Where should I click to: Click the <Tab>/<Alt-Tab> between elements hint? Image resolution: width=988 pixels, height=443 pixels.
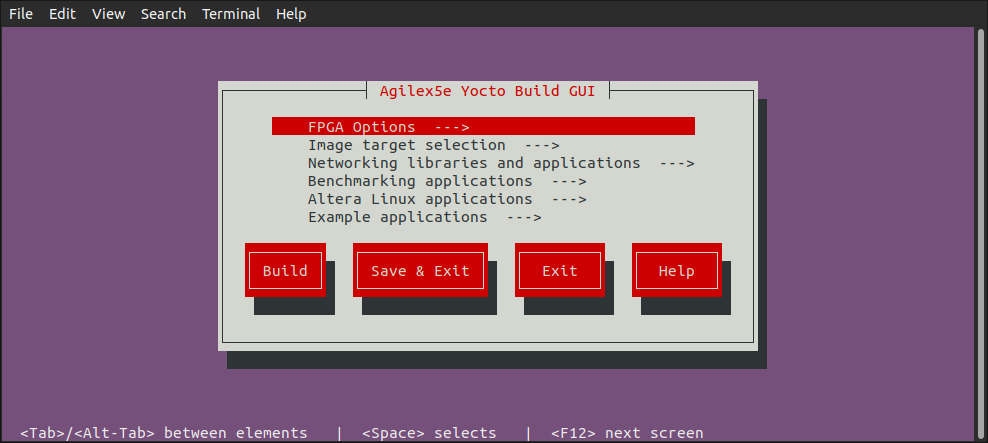tap(164, 434)
